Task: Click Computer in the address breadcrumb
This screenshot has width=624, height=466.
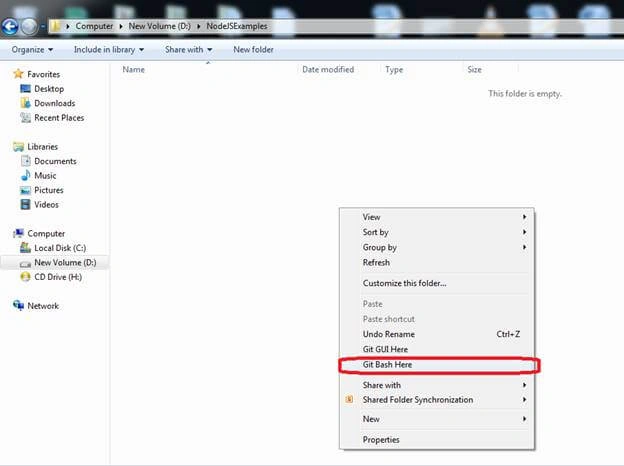Action: (x=94, y=26)
